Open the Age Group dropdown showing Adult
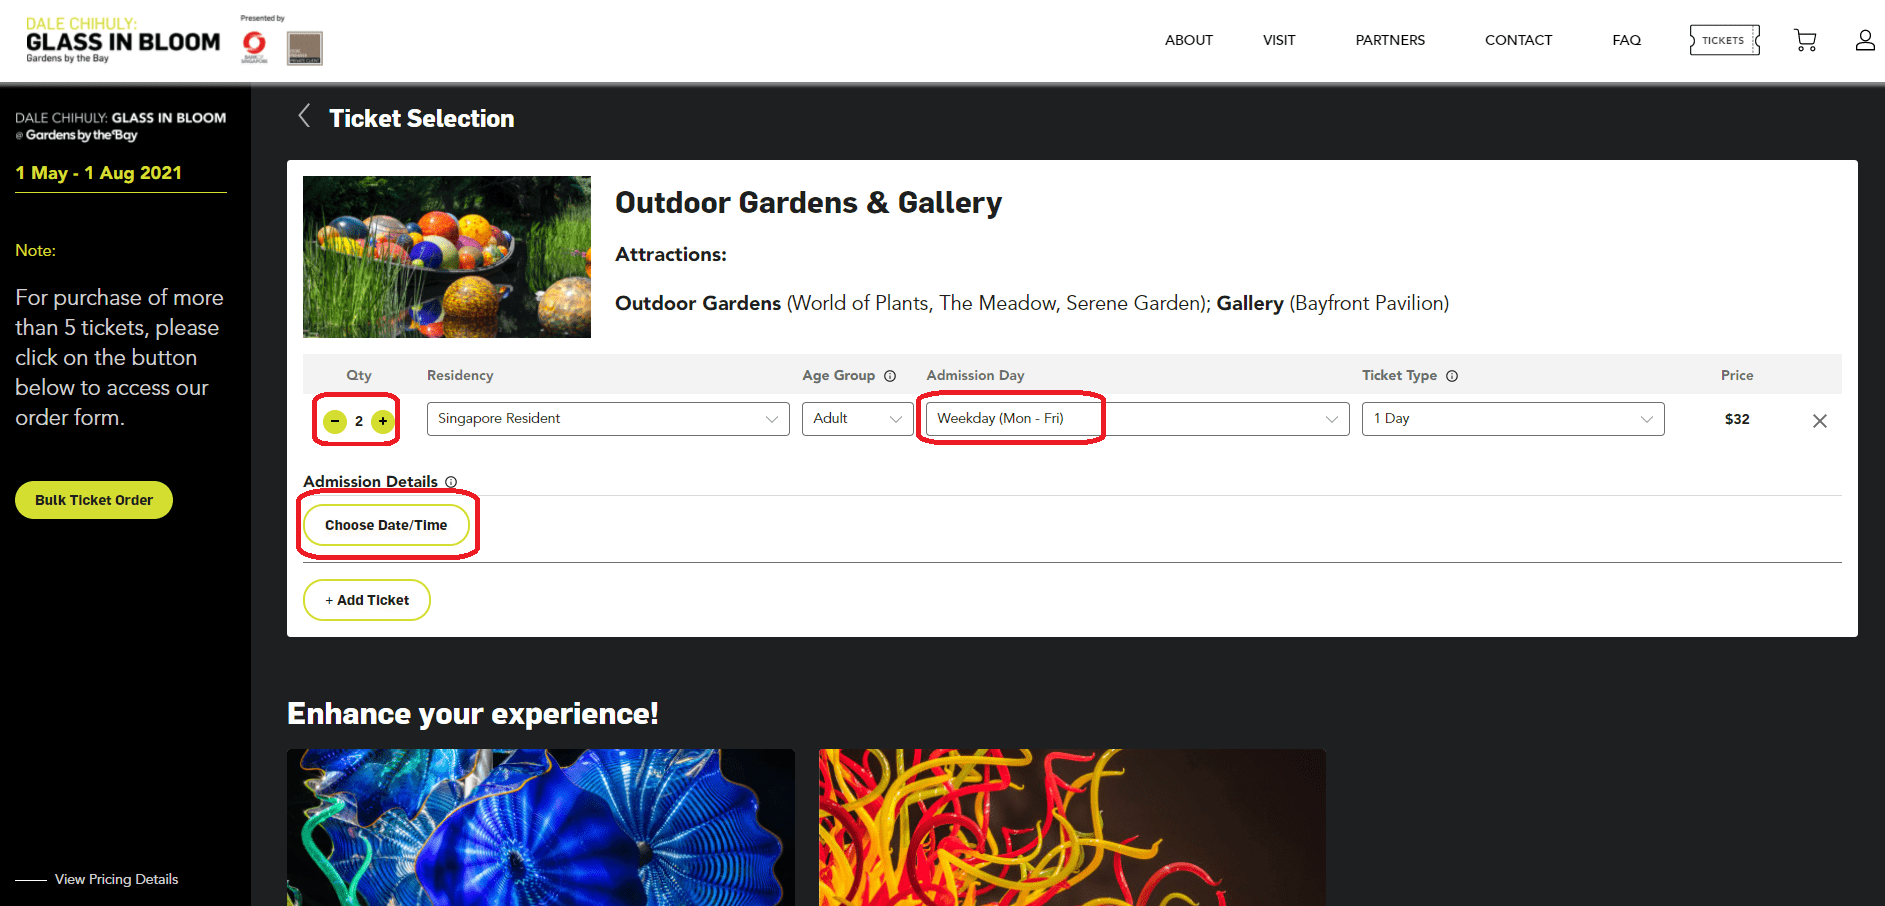1885x906 pixels. click(857, 419)
